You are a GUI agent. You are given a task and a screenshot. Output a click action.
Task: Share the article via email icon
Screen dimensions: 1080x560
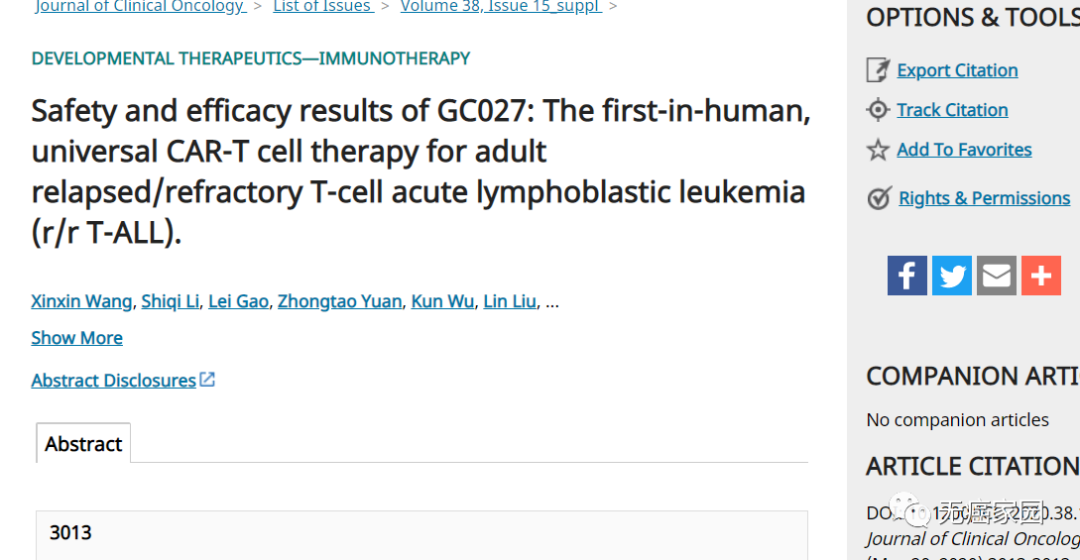[996, 275]
